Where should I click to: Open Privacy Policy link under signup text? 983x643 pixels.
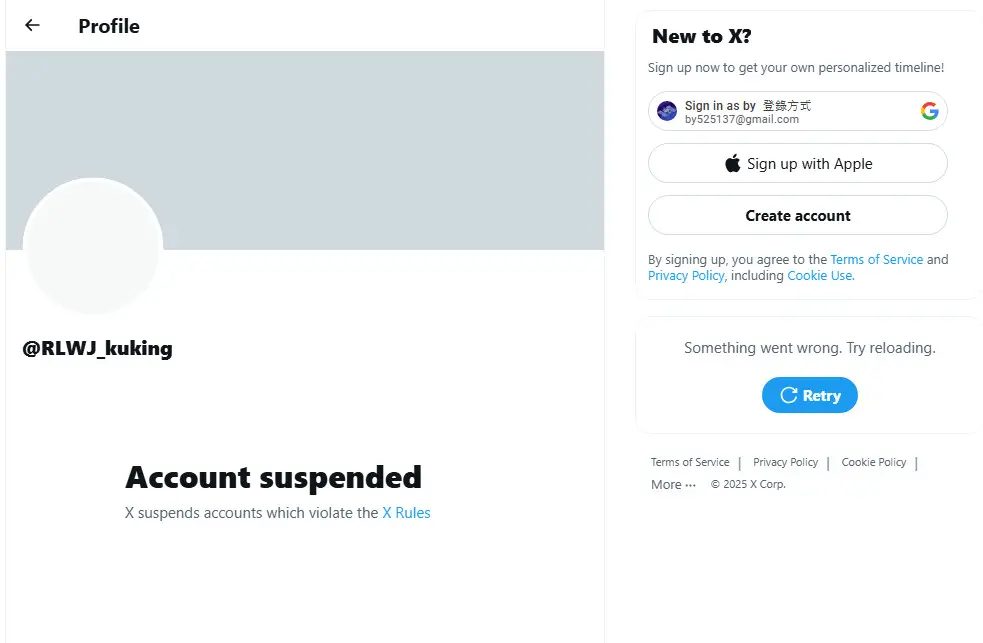686,276
